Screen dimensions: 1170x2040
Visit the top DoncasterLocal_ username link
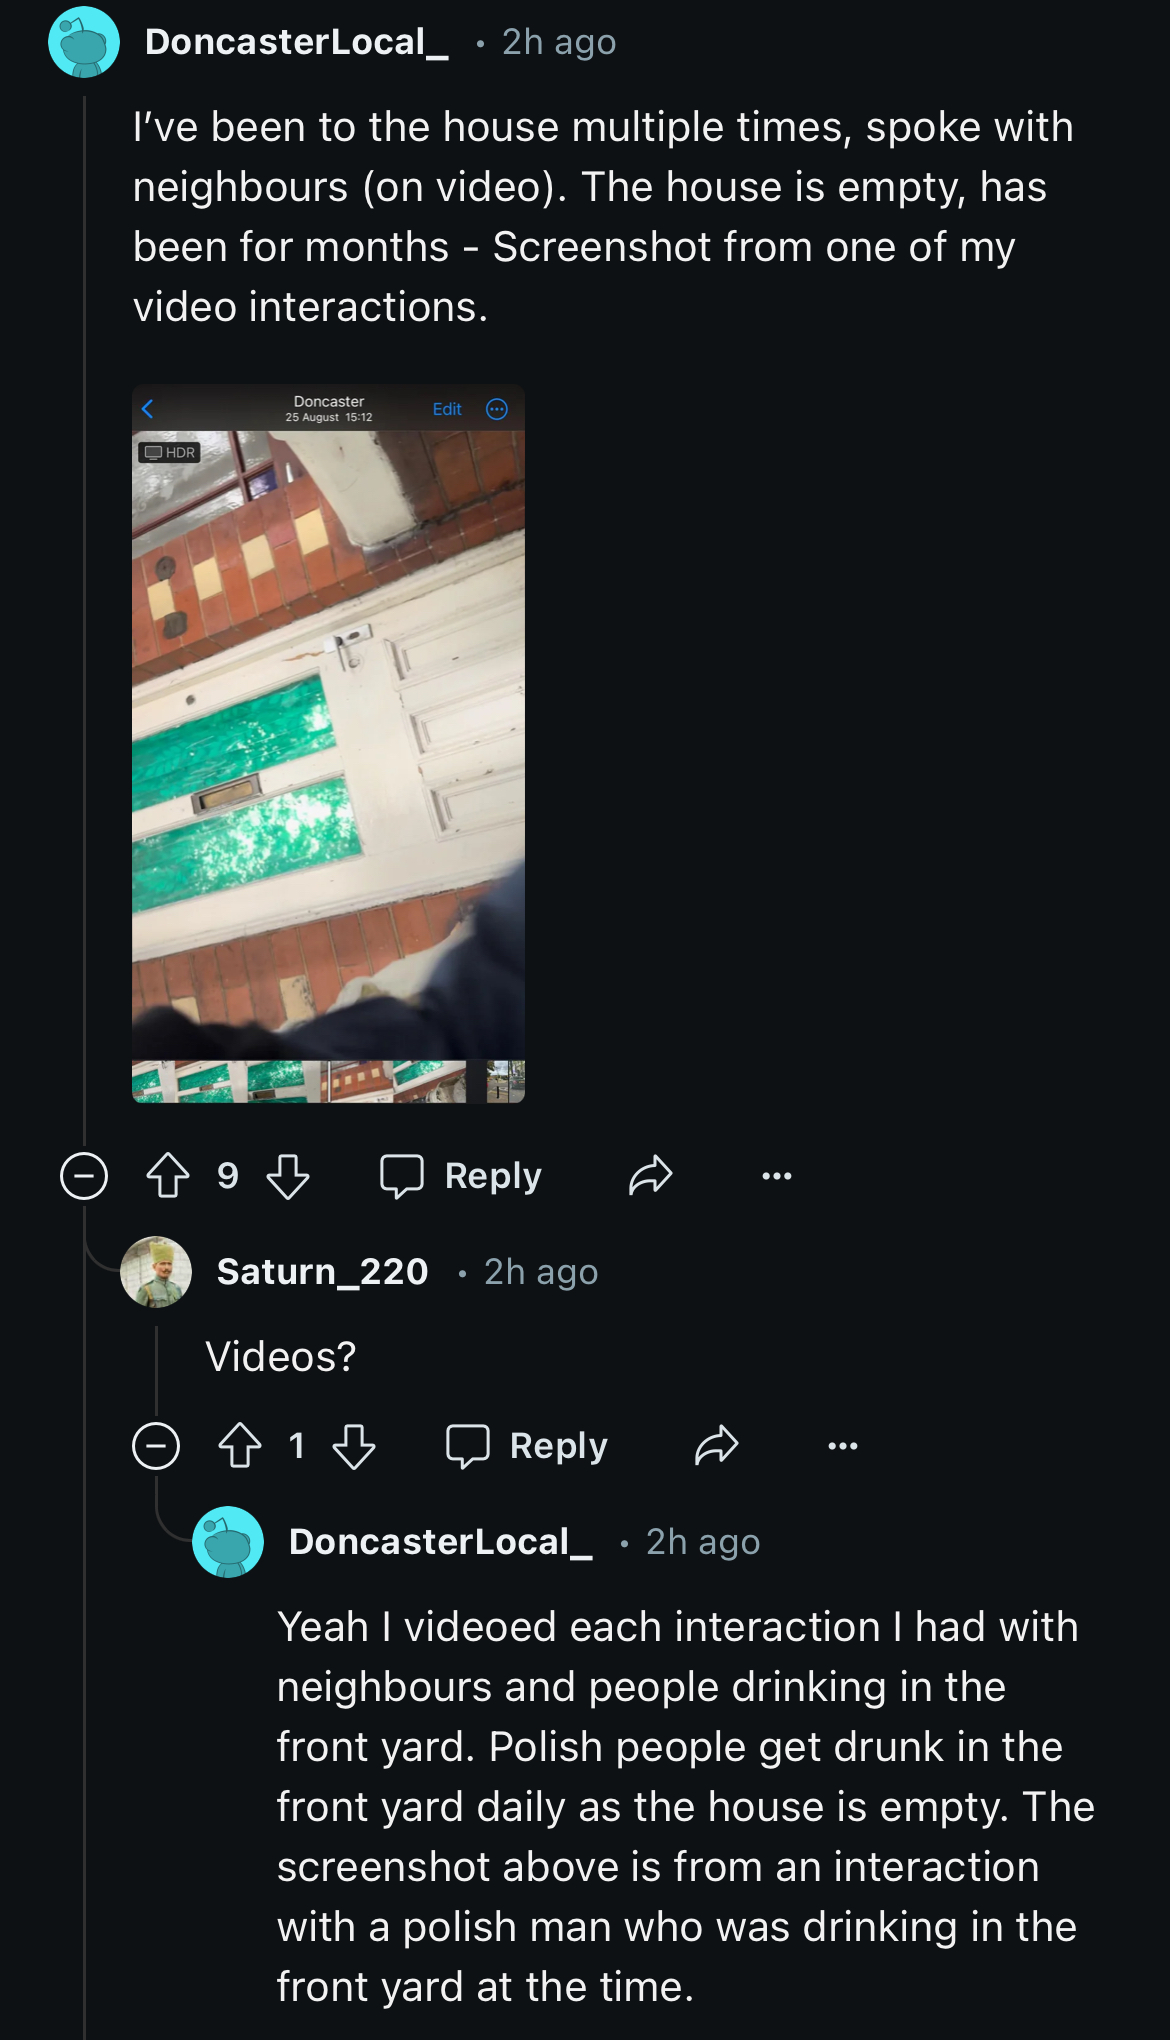click(x=296, y=42)
